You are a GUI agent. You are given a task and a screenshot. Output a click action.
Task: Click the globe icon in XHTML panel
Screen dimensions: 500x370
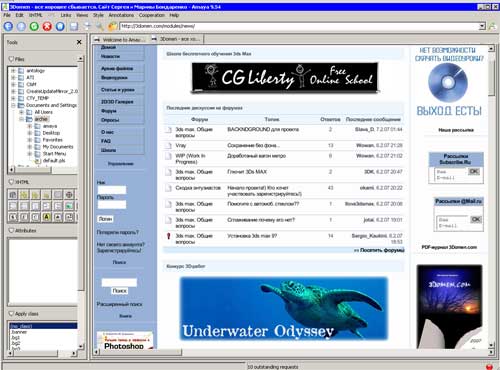pyautogui.click(x=69, y=194)
